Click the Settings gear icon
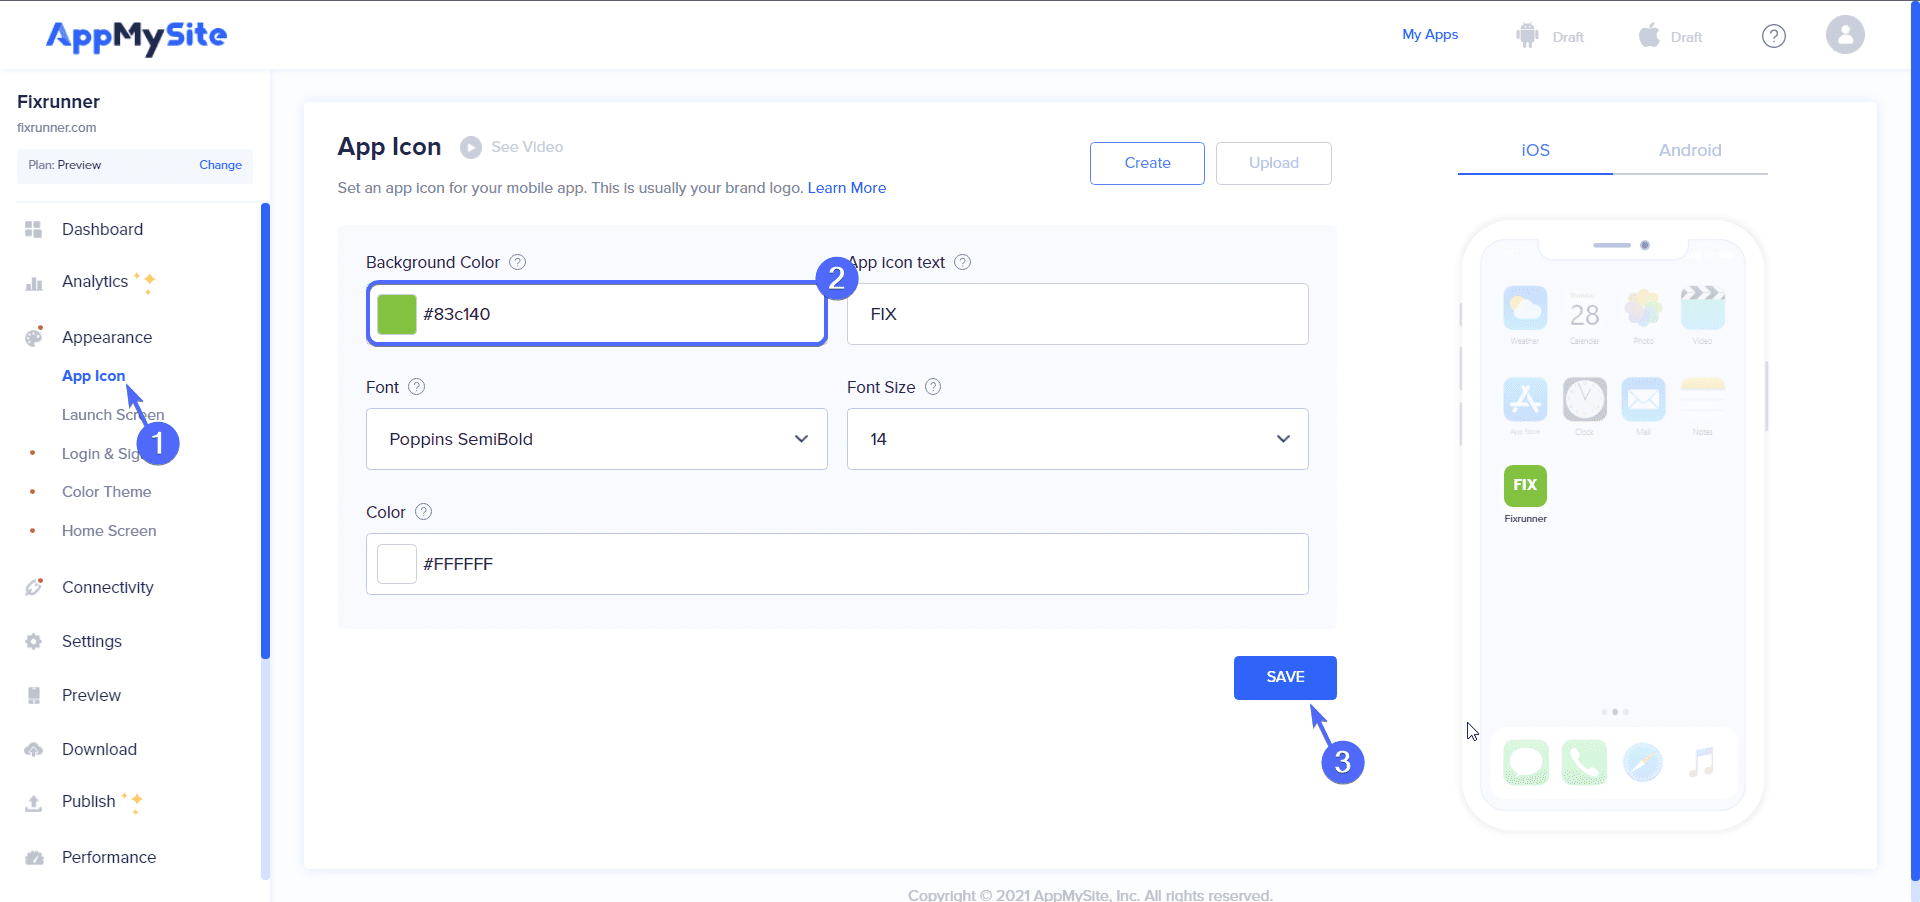Screen dimensions: 1920x902 click(x=34, y=641)
